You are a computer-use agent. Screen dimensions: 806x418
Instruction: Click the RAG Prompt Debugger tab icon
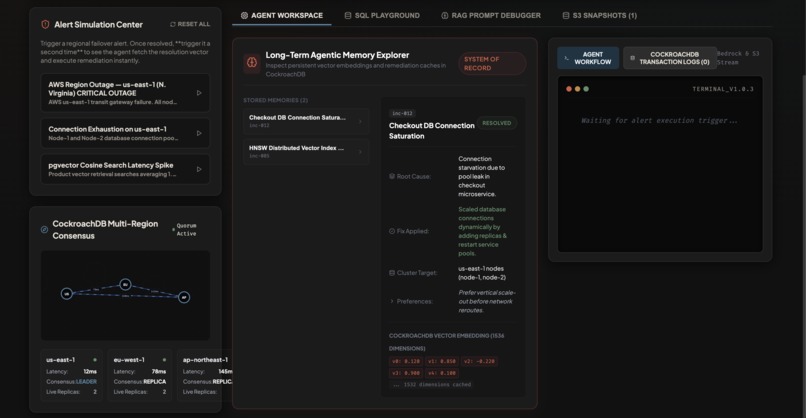445,15
